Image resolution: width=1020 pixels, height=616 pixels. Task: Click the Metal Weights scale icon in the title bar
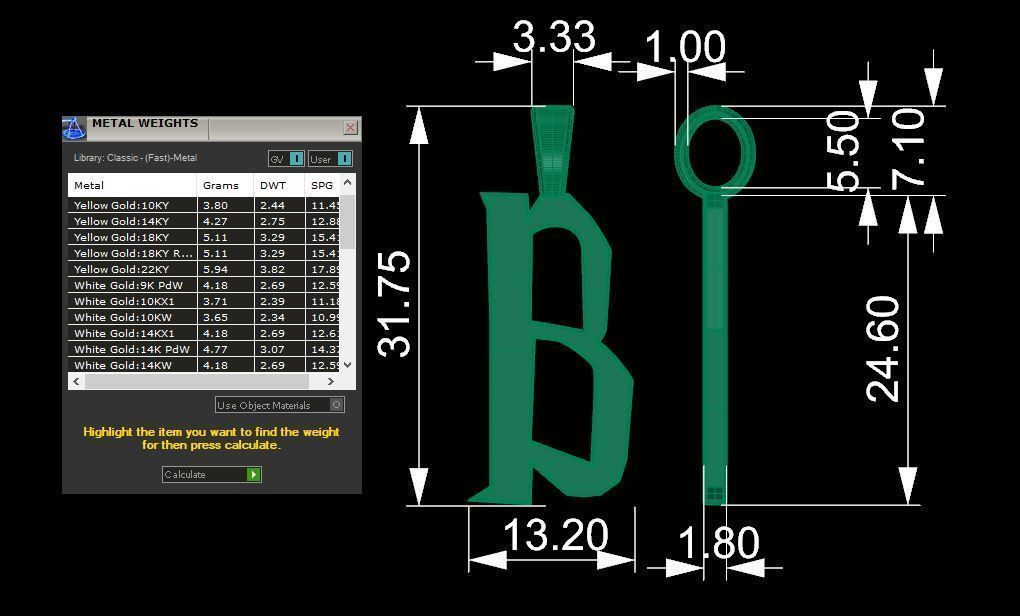(x=74, y=128)
